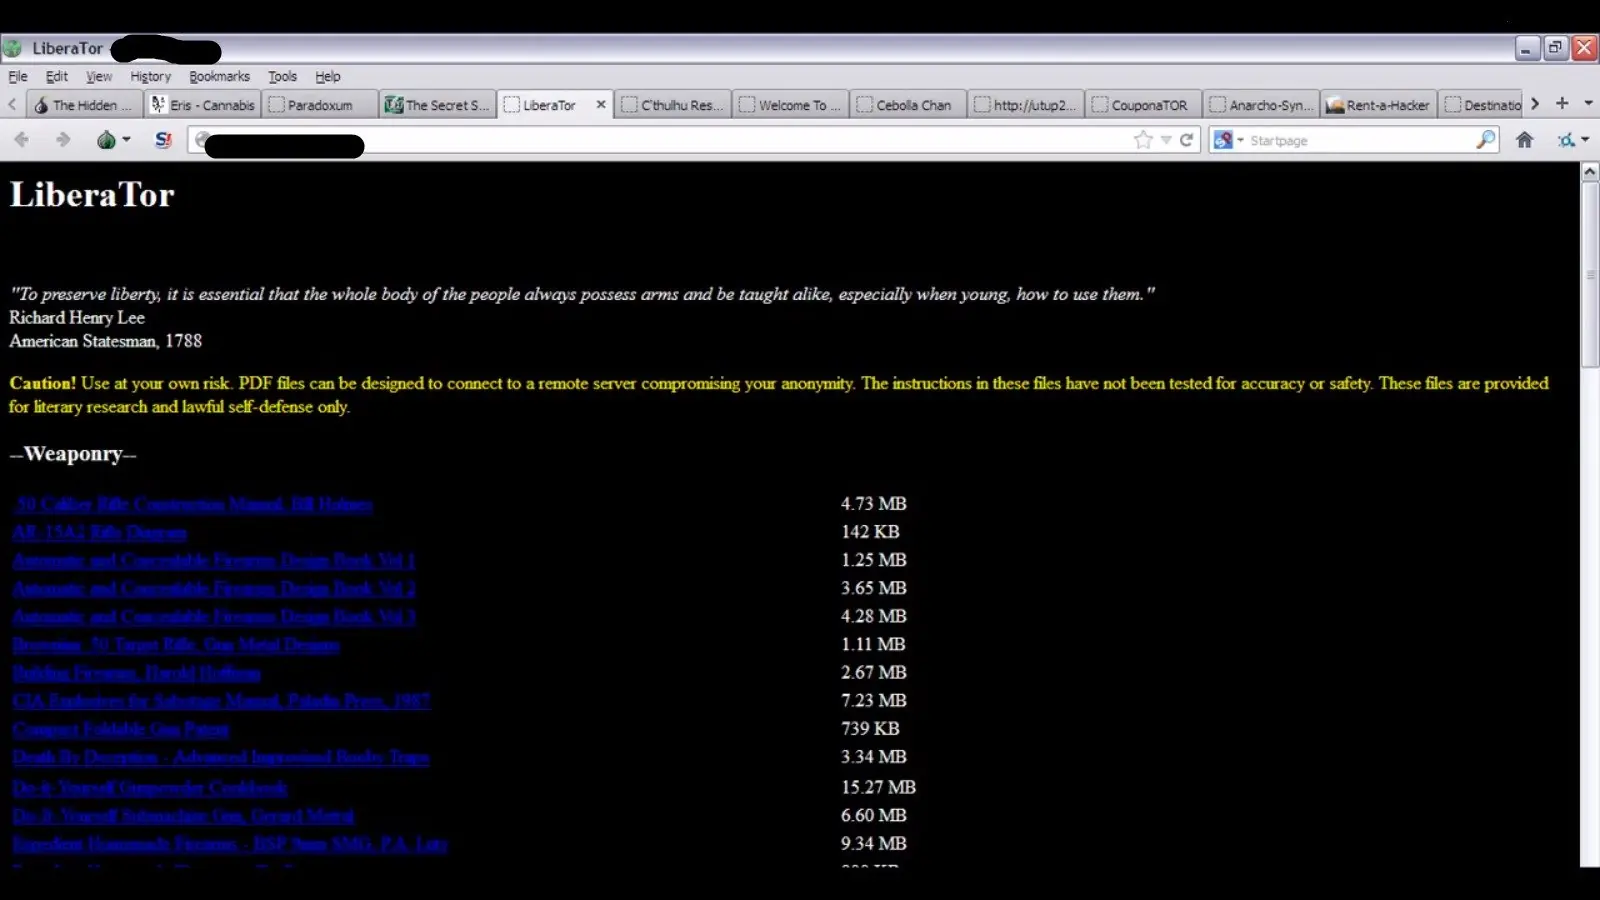Click the 6.60 MB file size
Viewport: 1600px width, 900px height.
[x=874, y=816]
